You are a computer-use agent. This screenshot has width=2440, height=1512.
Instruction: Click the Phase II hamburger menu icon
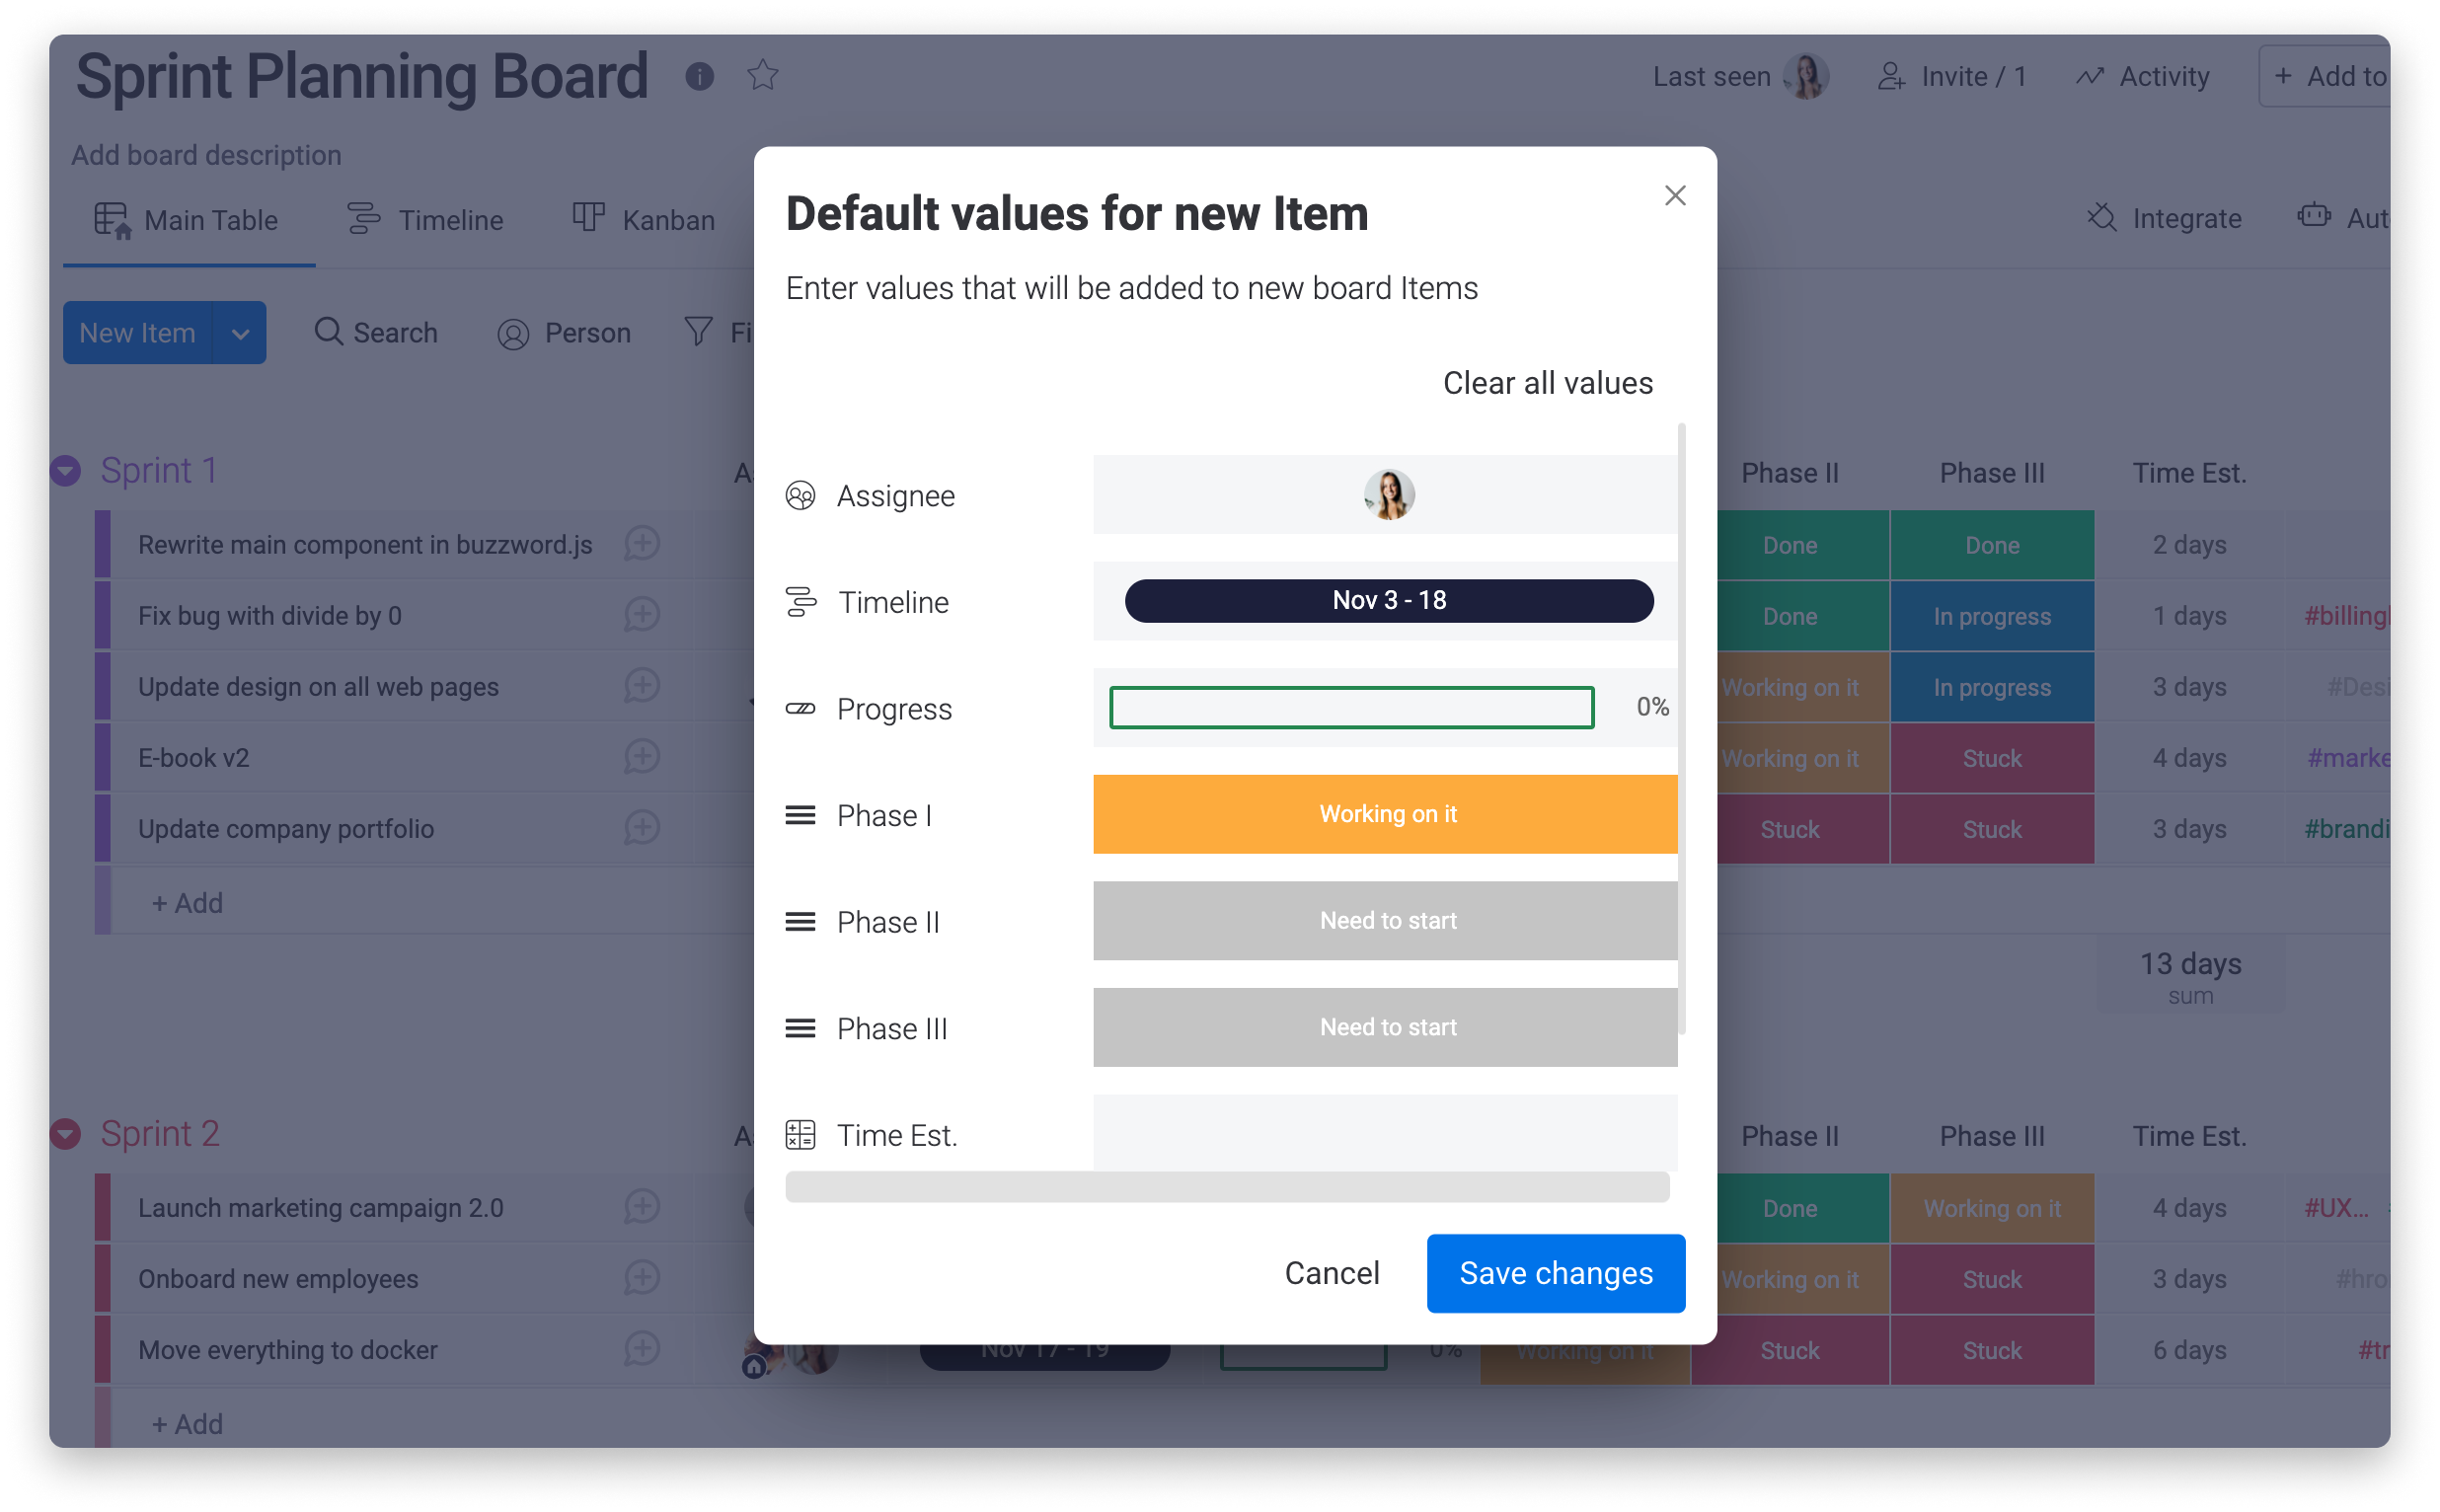(x=800, y=920)
